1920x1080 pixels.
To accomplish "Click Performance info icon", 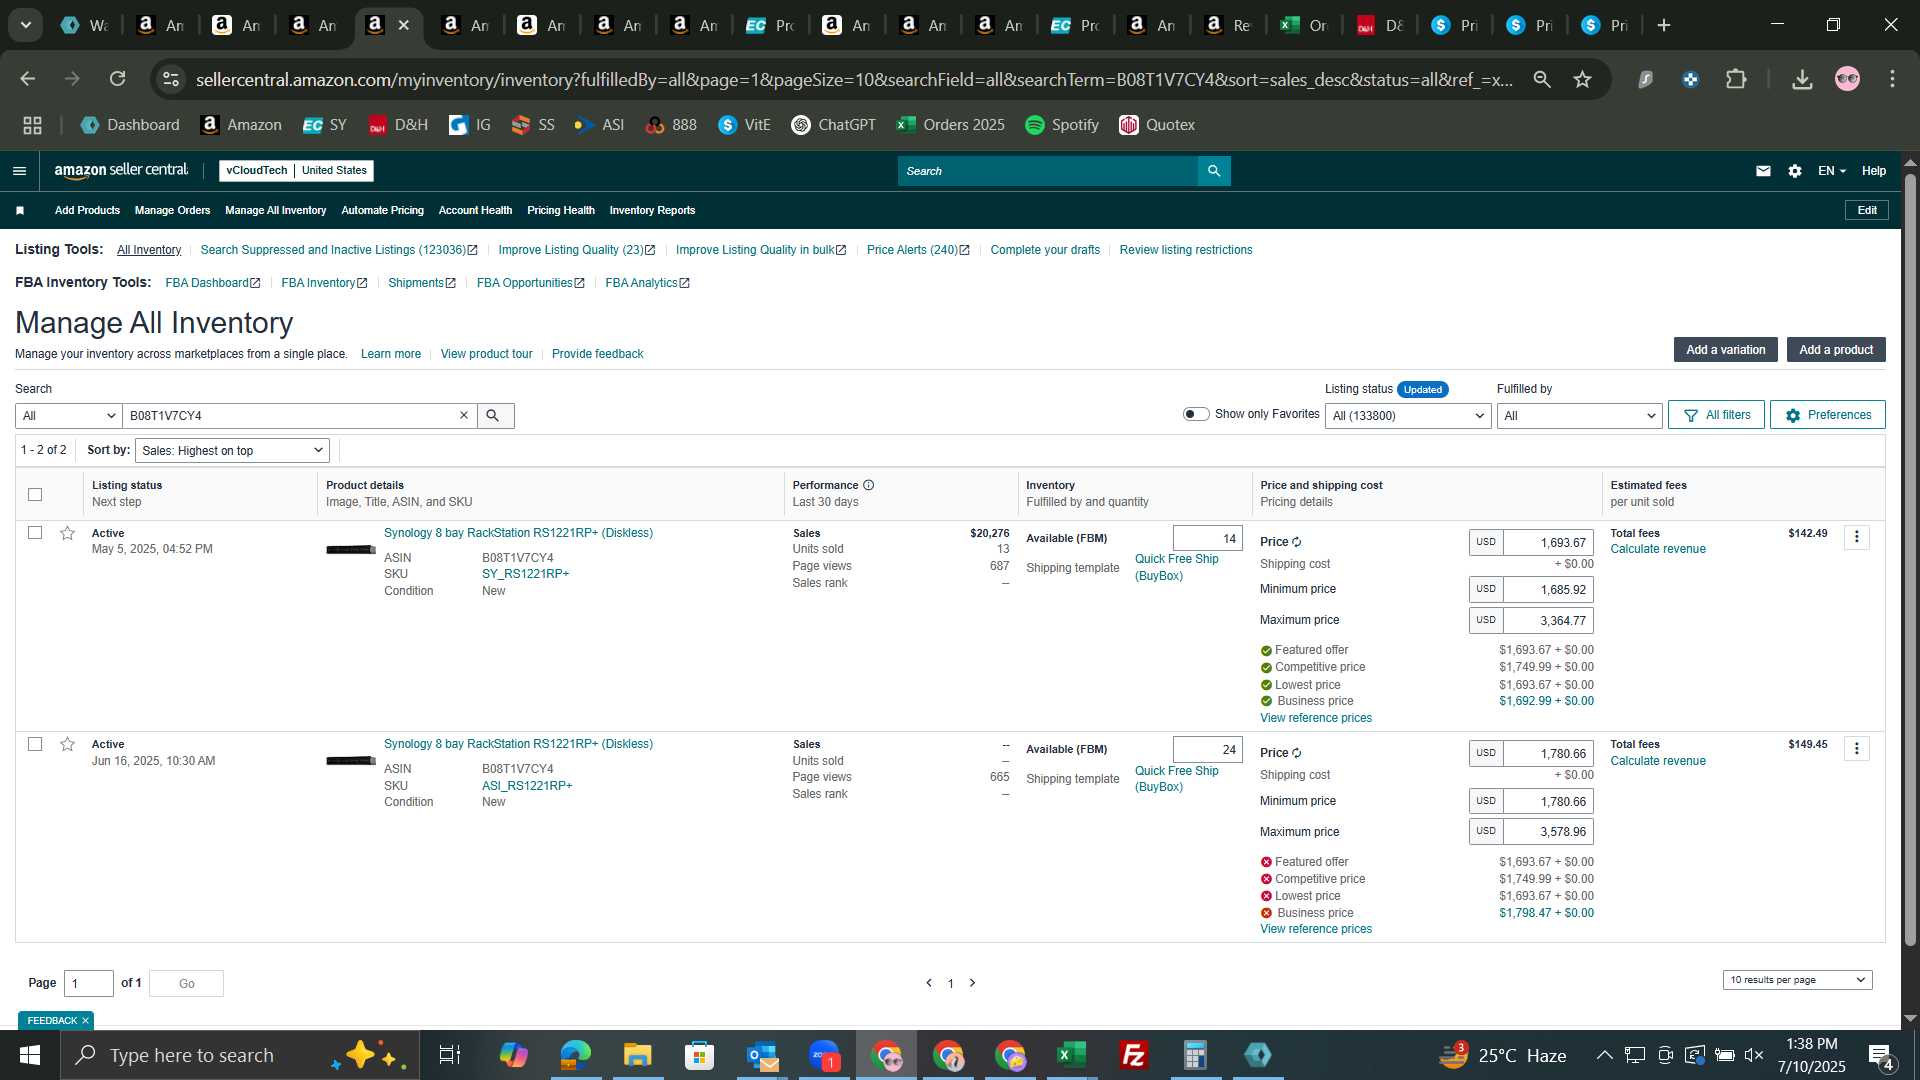I will (869, 486).
